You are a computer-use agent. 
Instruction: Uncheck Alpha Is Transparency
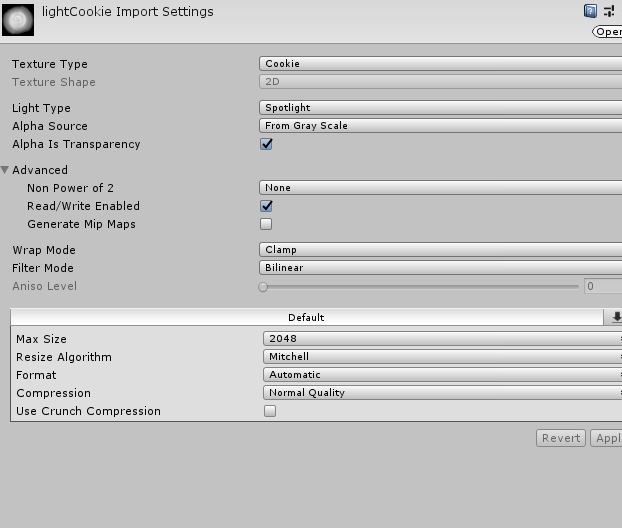click(266, 144)
